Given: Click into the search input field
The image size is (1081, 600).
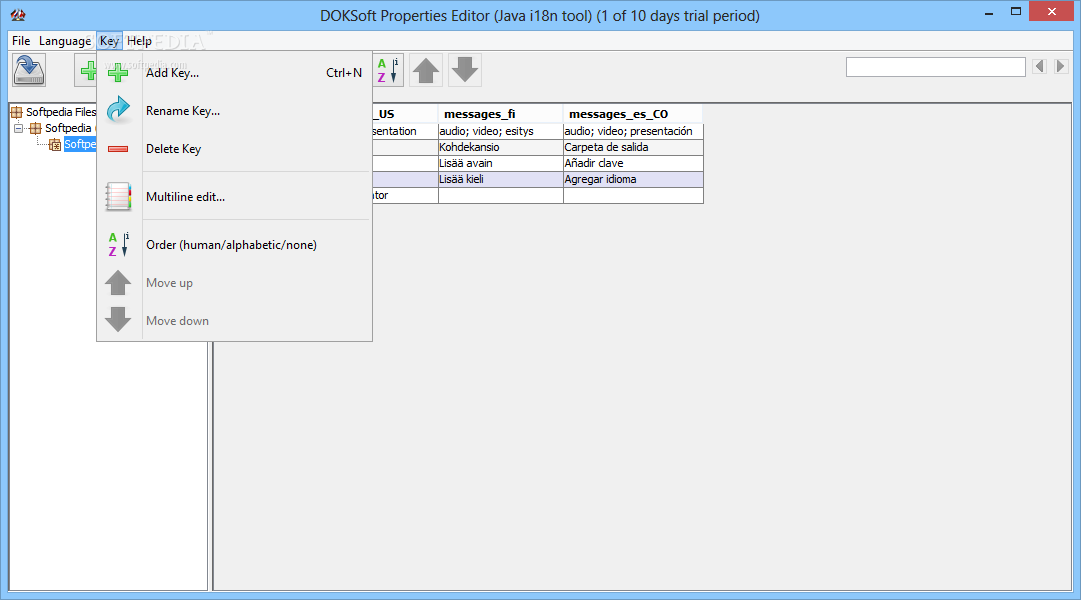Looking at the screenshot, I should [936, 67].
